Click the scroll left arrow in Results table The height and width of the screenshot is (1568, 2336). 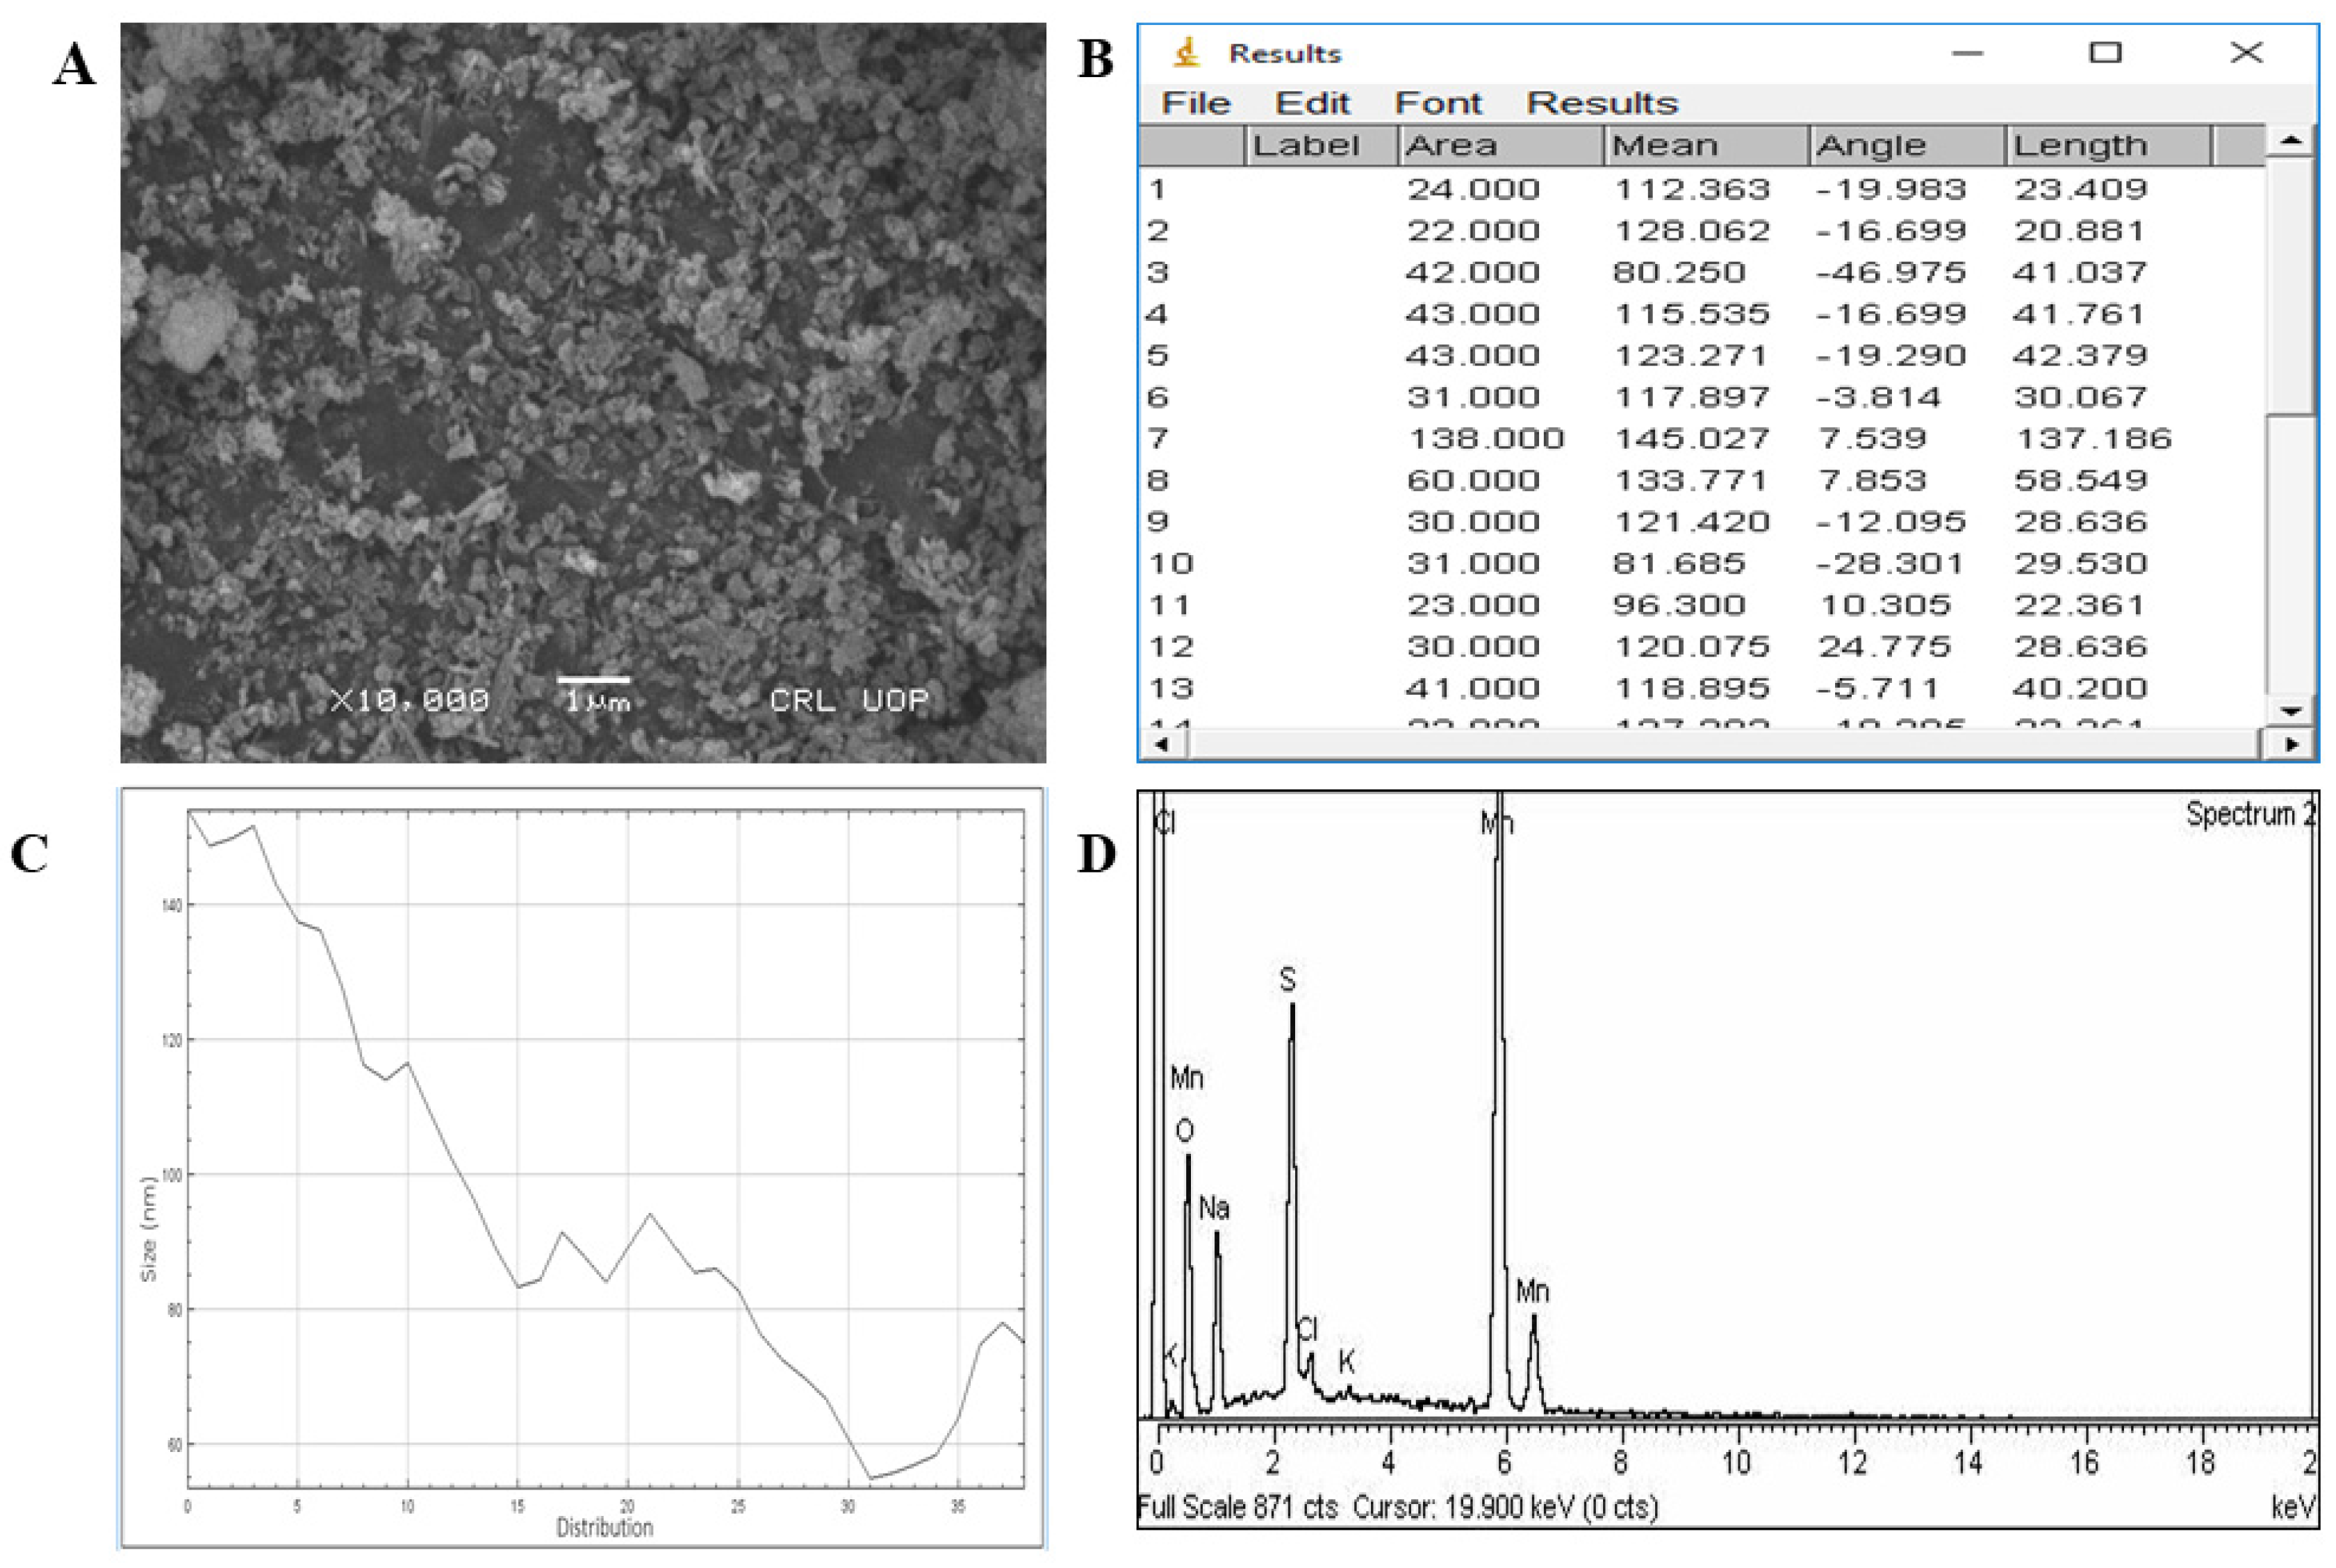pos(1163,744)
